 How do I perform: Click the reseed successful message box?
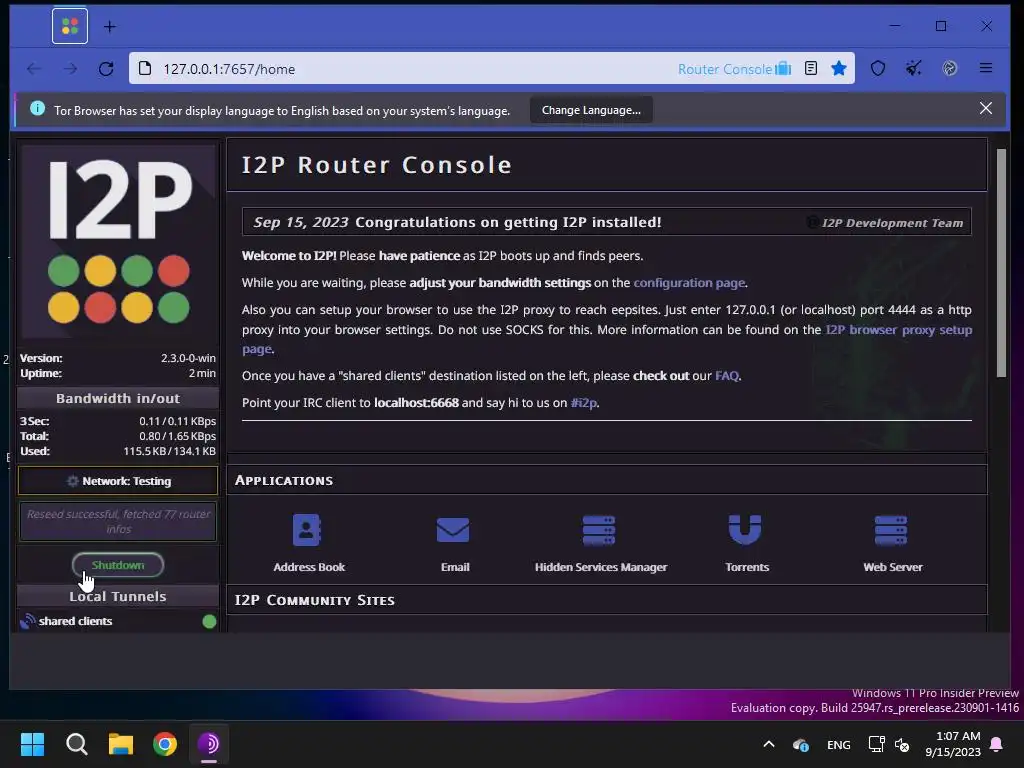click(118, 521)
